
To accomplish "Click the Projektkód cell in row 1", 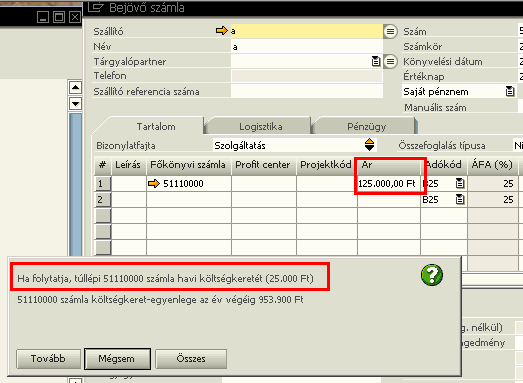I will coord(327,183).
